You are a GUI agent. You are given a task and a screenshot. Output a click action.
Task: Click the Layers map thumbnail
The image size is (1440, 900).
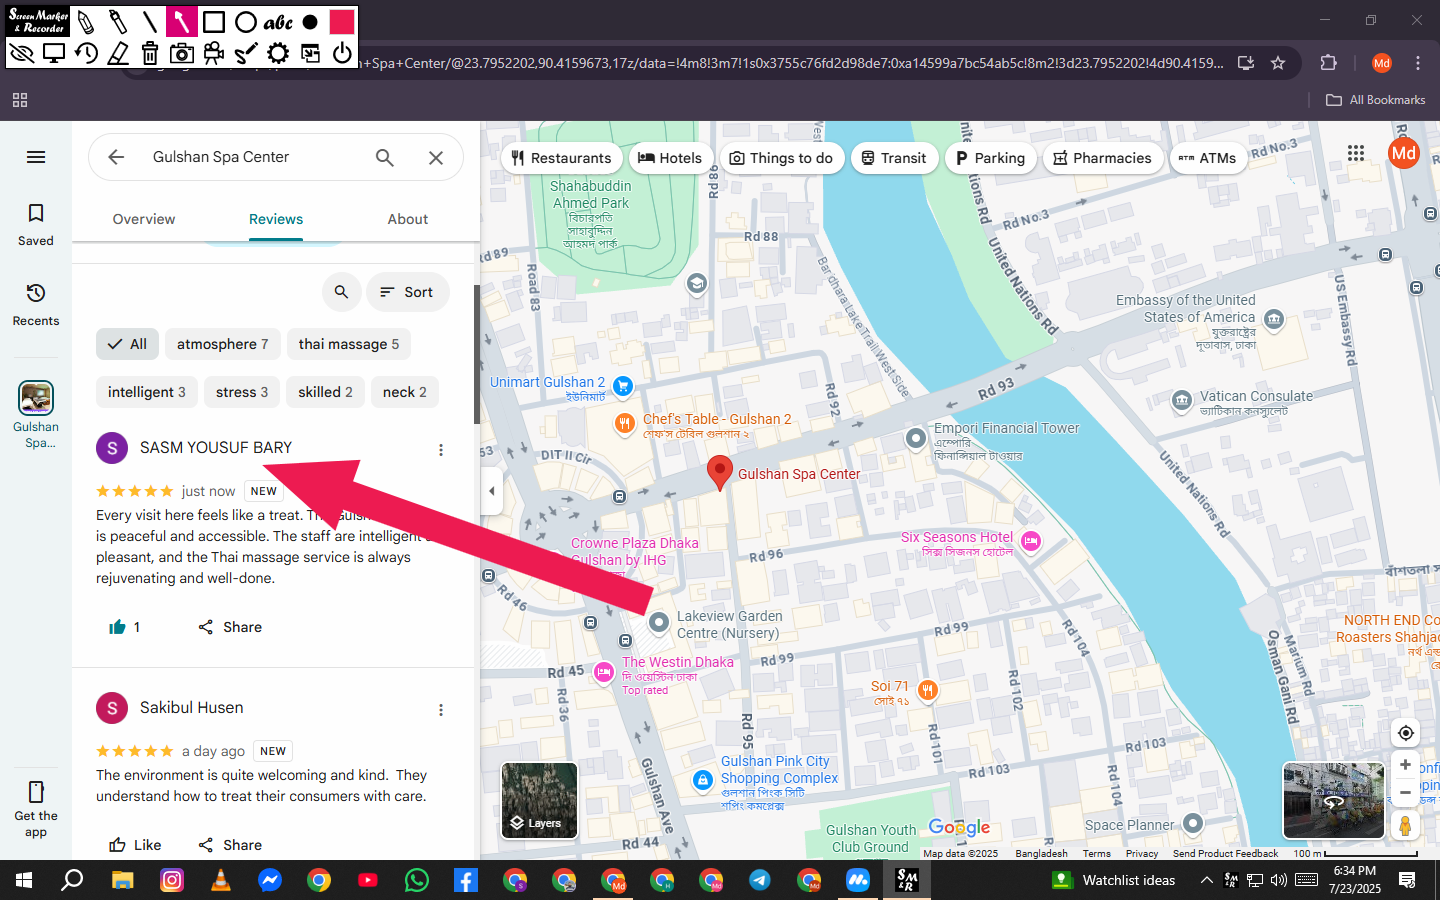click(539, 800)
